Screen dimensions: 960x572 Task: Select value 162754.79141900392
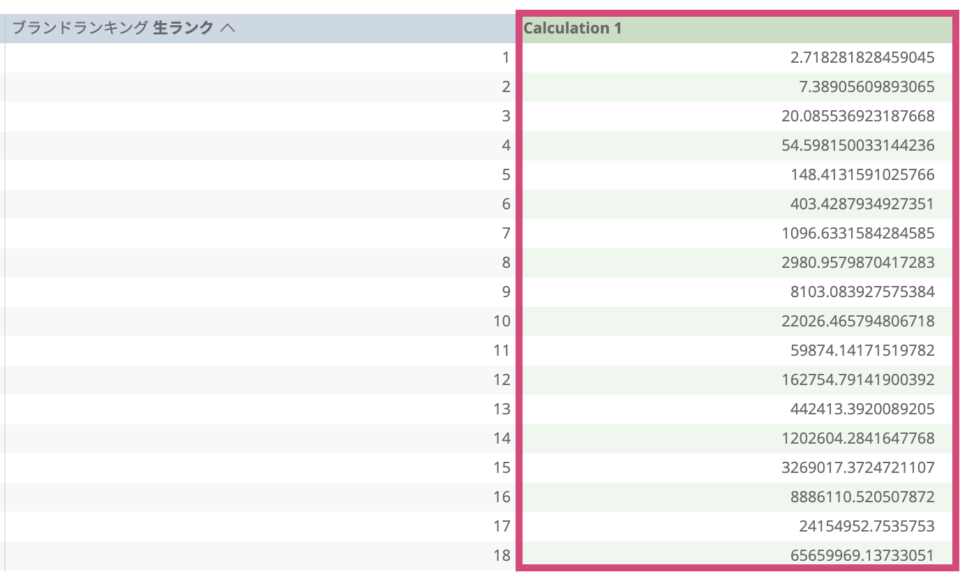[858, 380]
